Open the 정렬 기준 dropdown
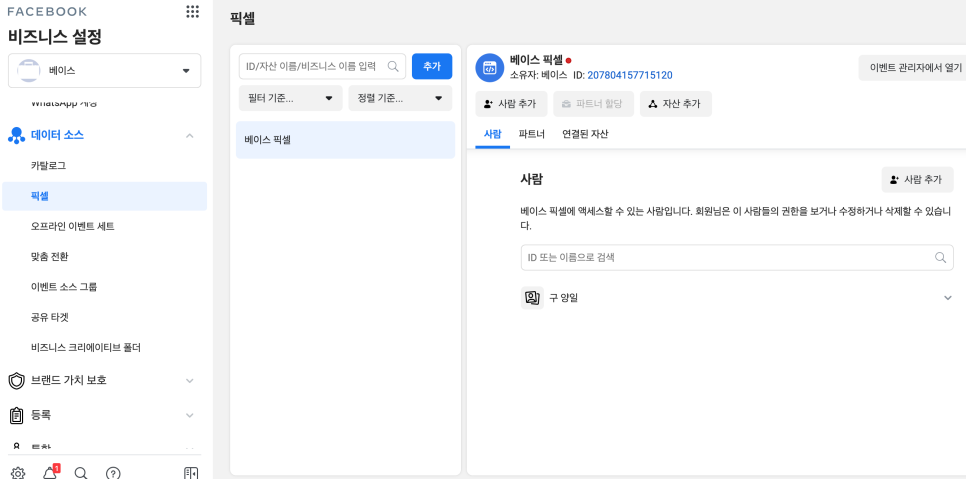This screenshot has width=966, height=479. (x=400, y=98)
